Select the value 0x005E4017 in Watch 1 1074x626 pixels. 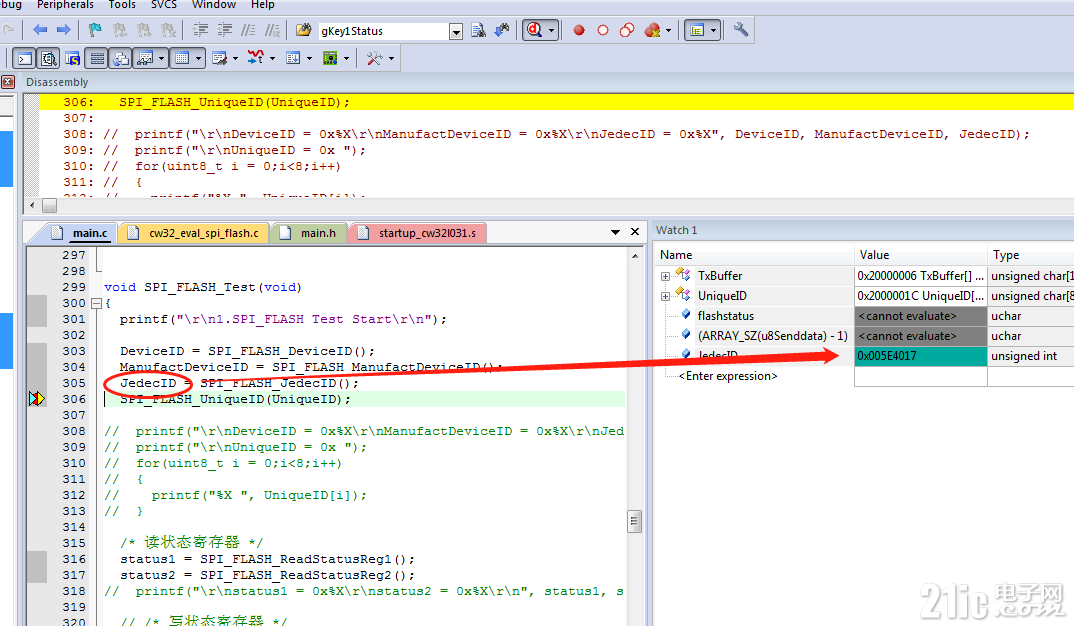click(920, 356)
